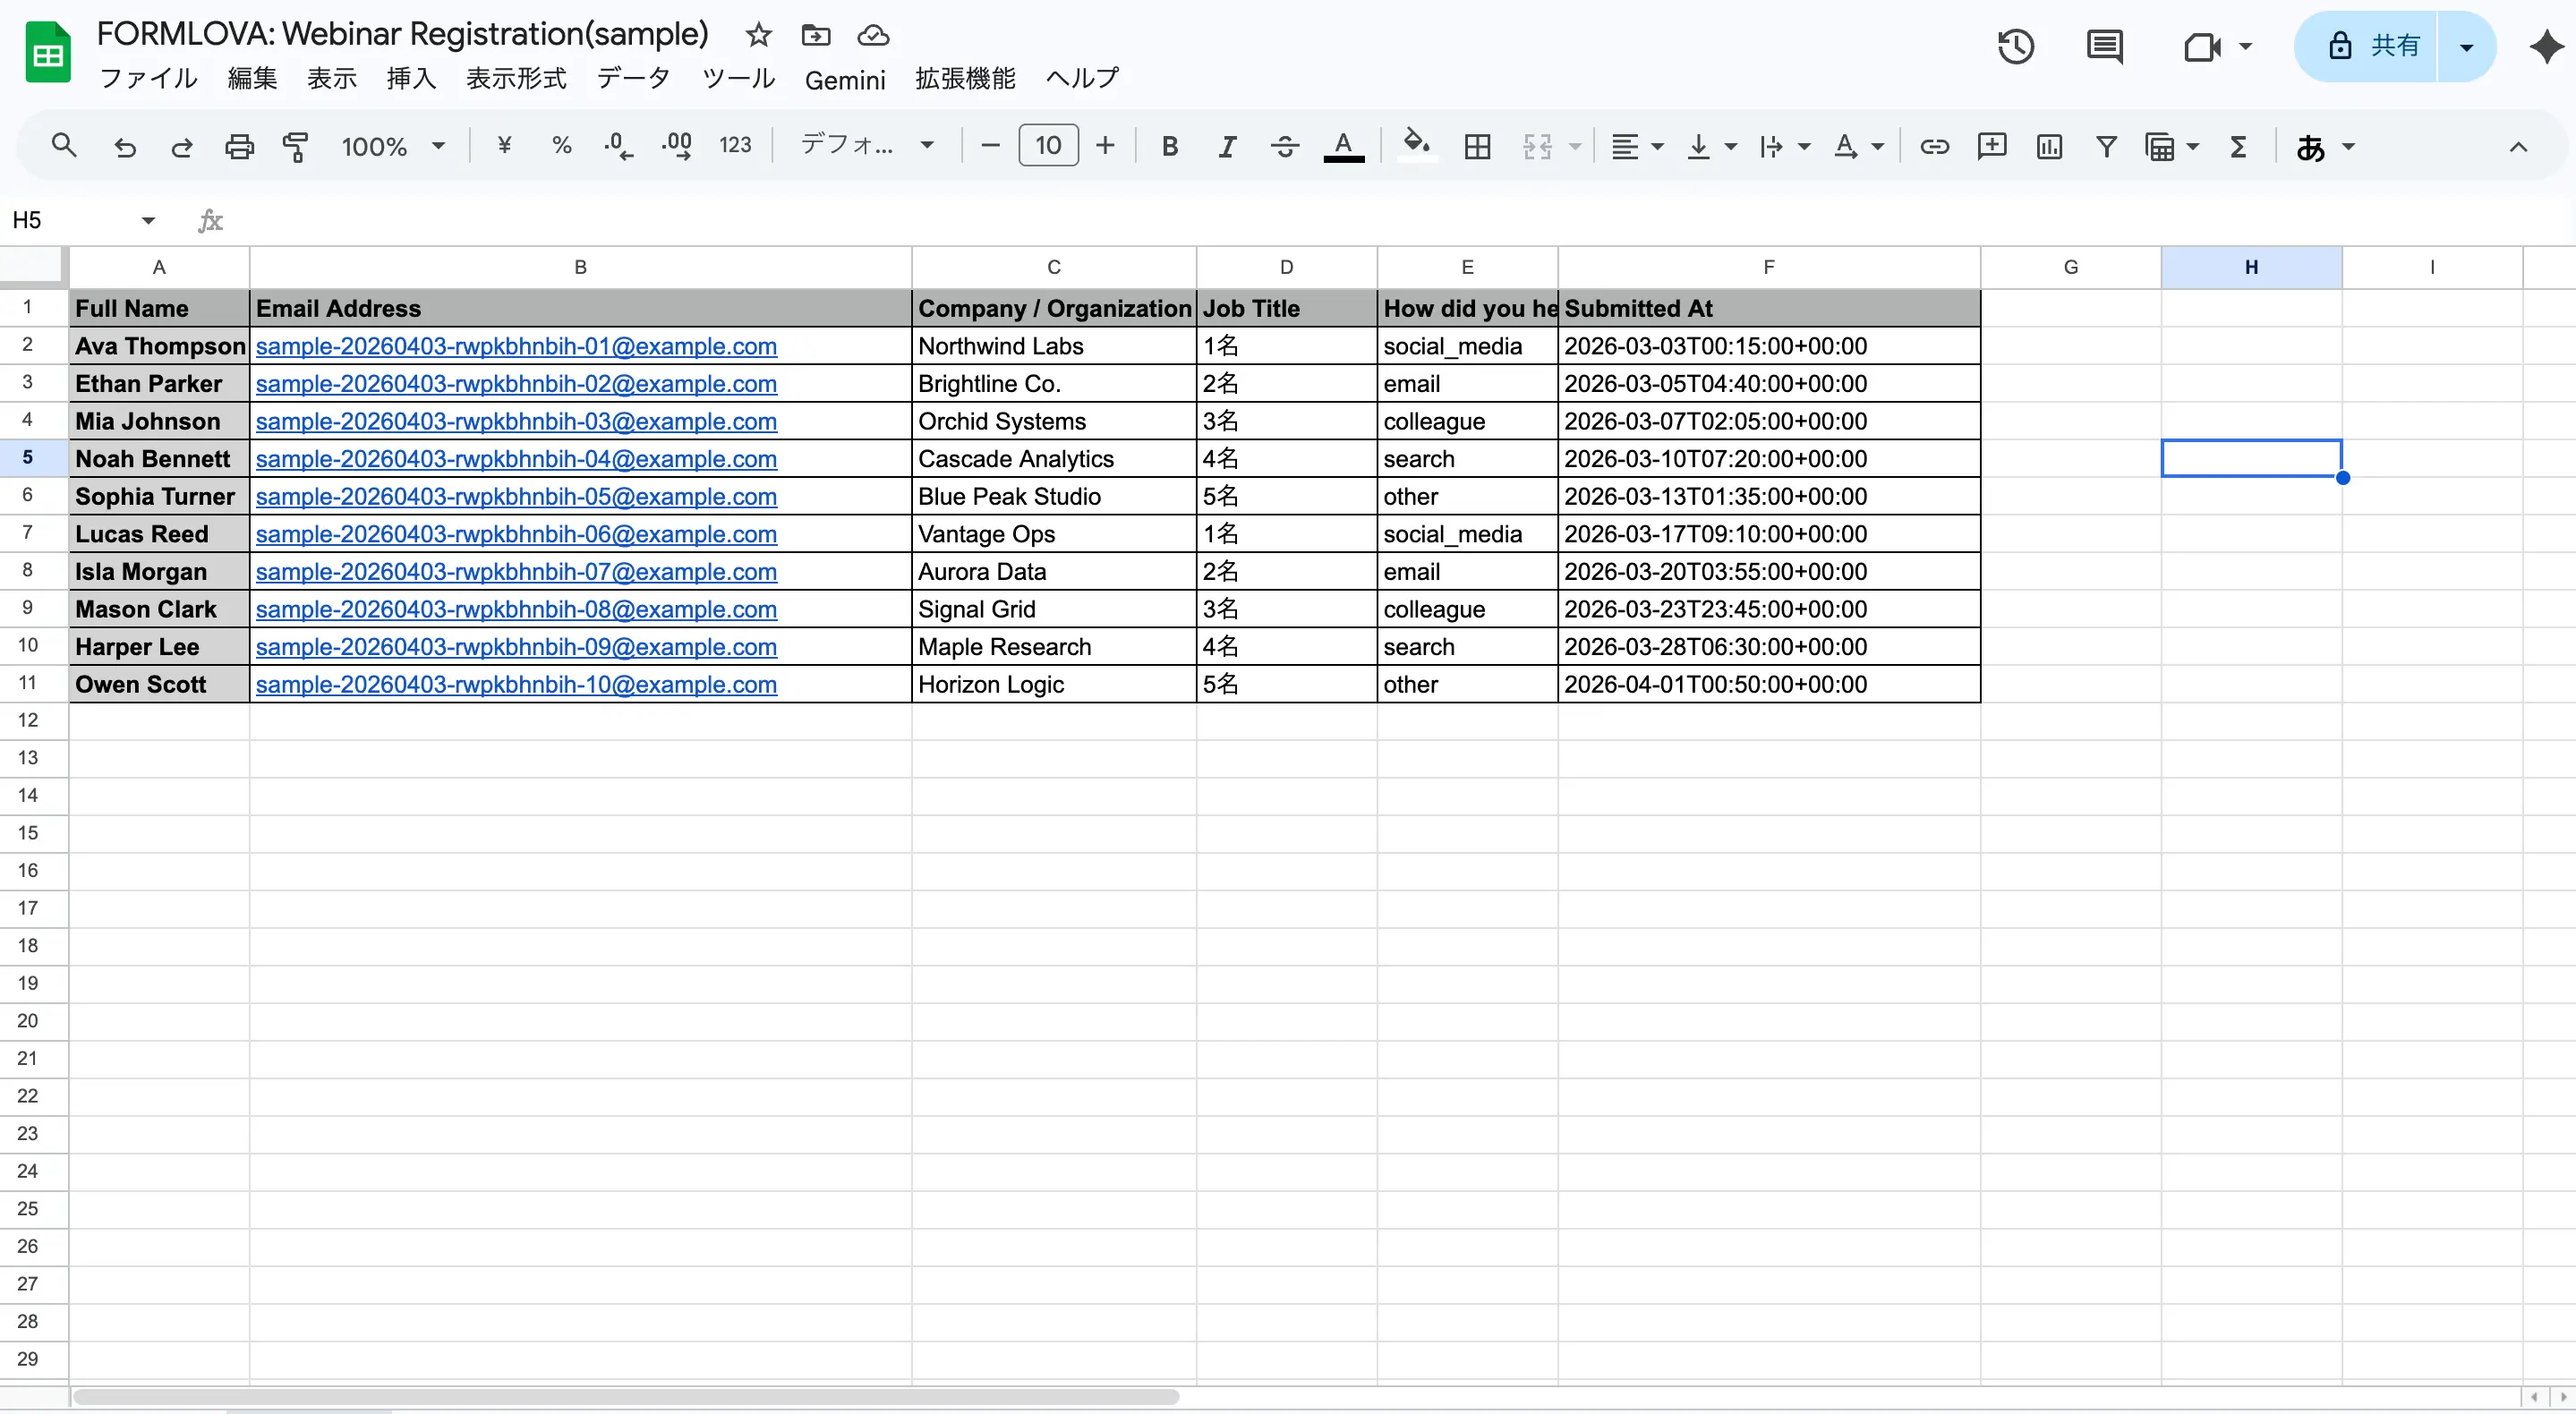Open the 拡張機能 menu

(965, 78)
